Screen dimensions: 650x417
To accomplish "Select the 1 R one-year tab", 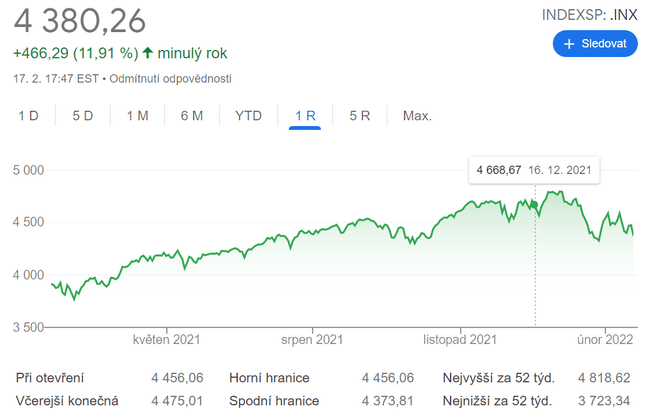I will (x=305, y=116).
